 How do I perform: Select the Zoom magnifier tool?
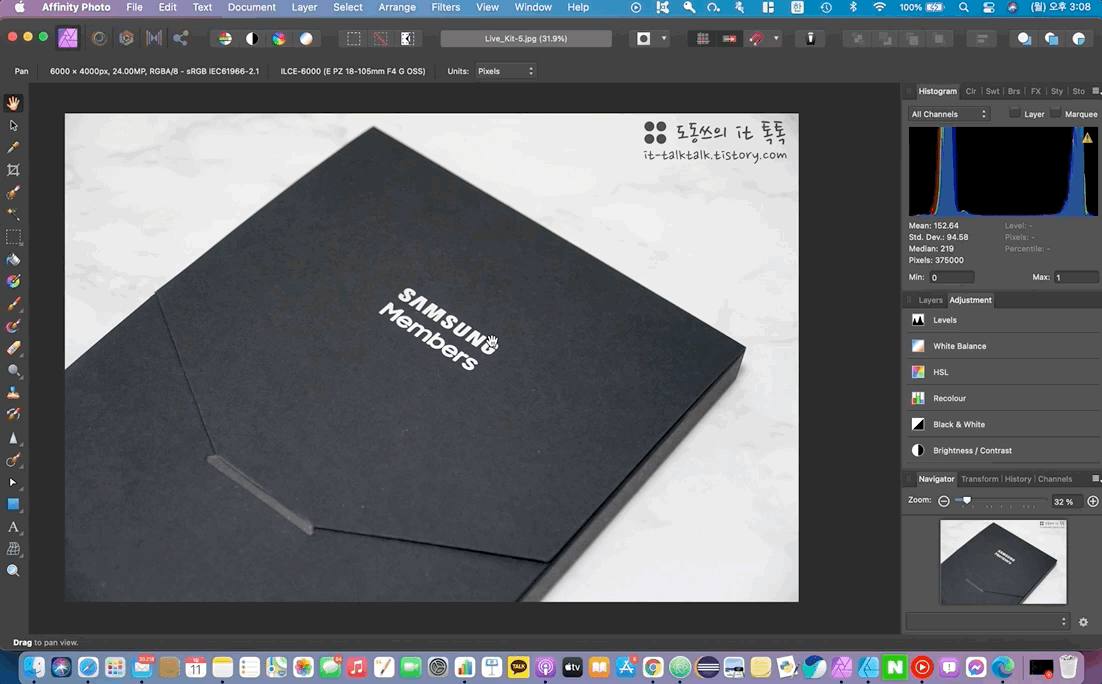pos(13,571)
